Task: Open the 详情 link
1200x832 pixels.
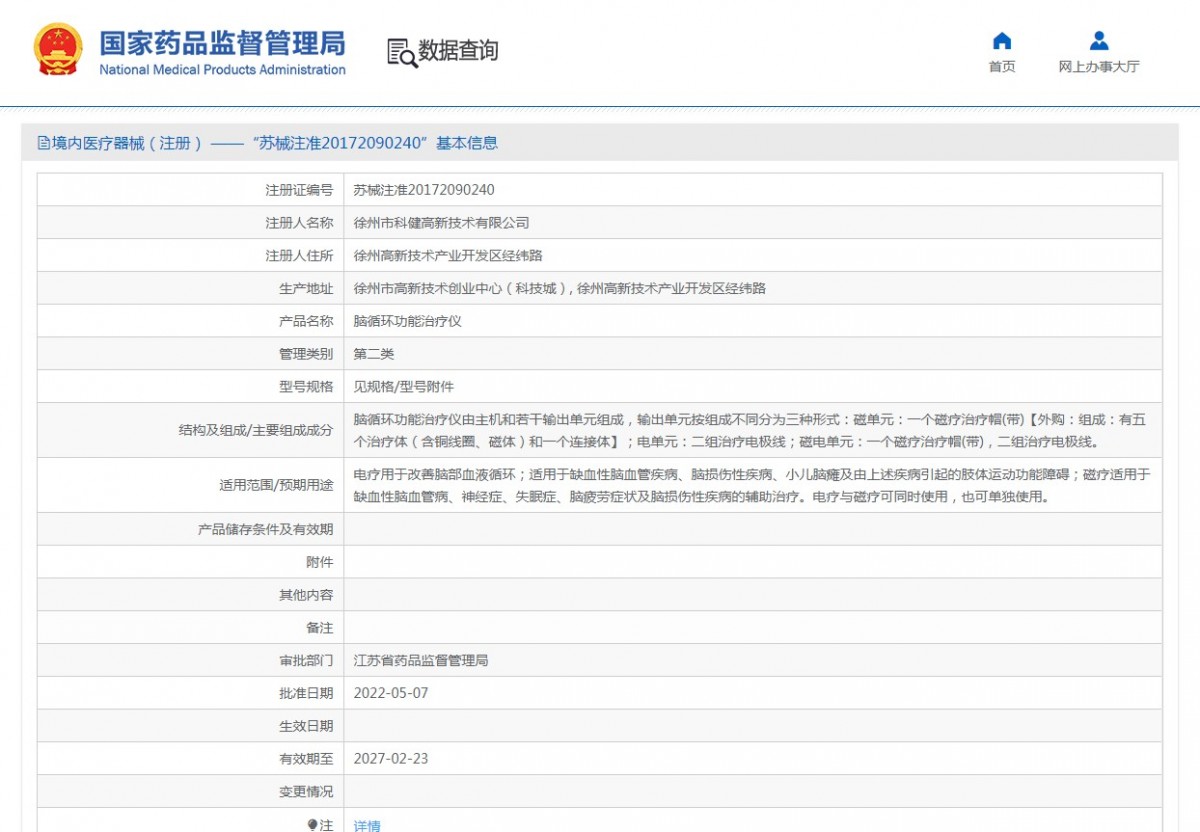Action: (367, 825)
